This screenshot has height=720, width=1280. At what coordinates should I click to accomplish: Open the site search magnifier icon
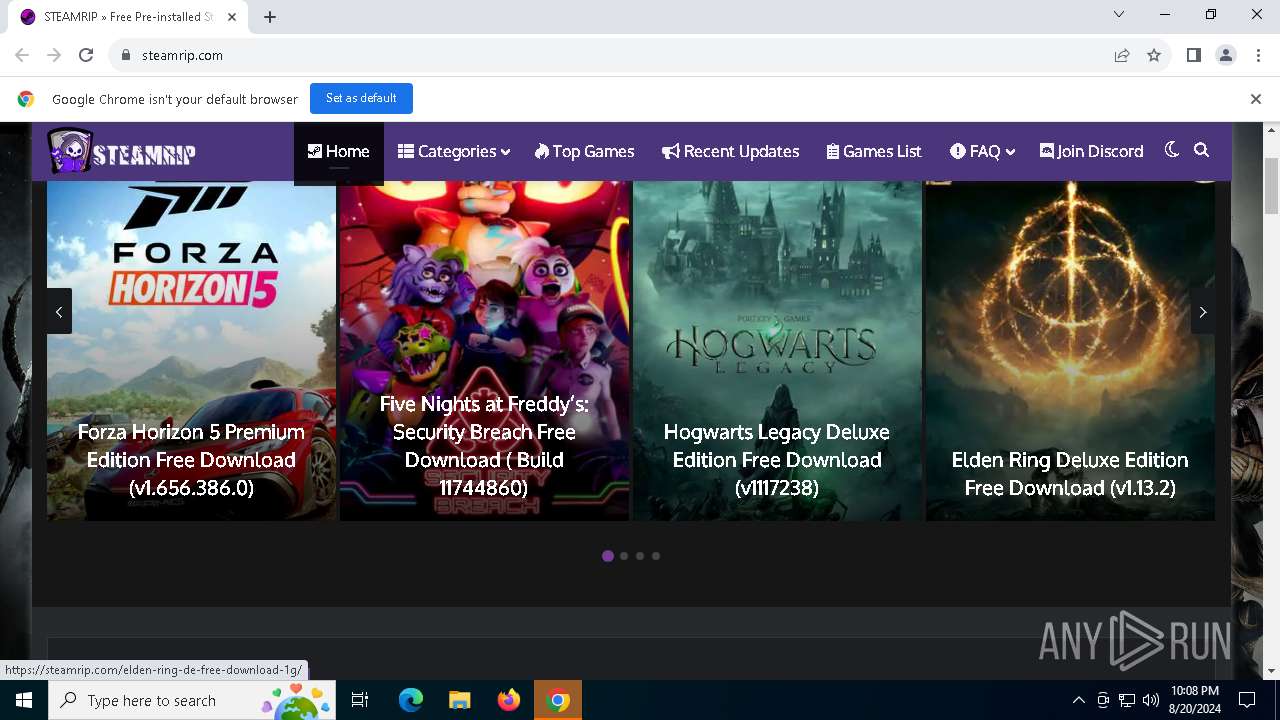1202,150
